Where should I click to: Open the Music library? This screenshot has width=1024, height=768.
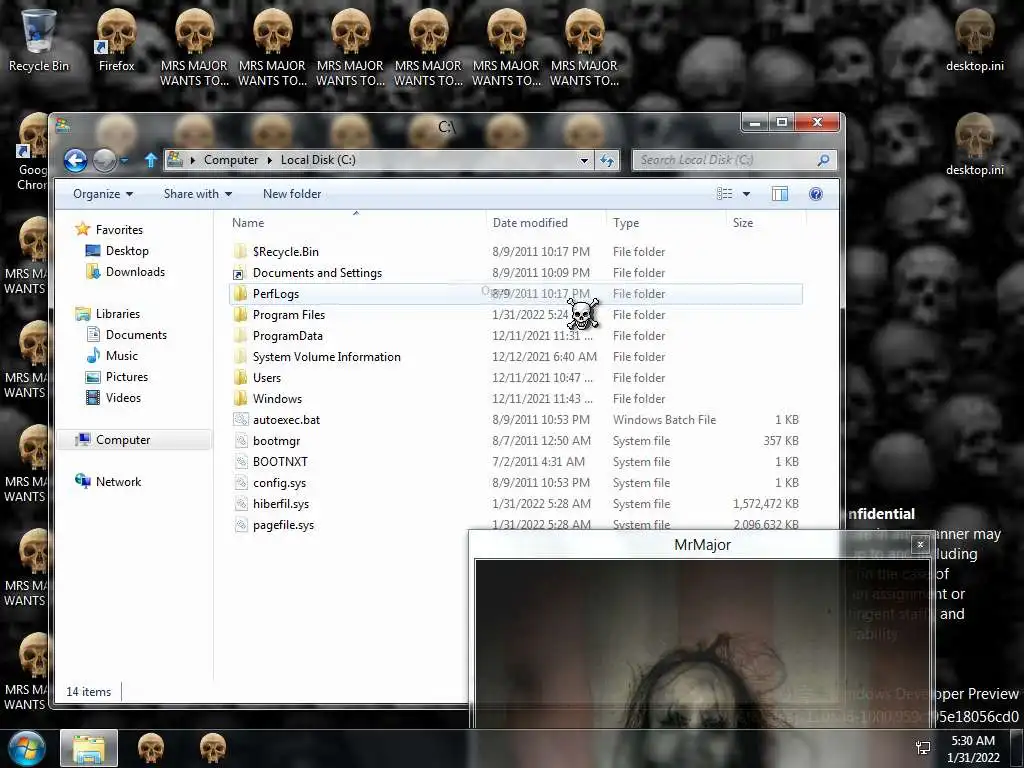click(121, 356)
